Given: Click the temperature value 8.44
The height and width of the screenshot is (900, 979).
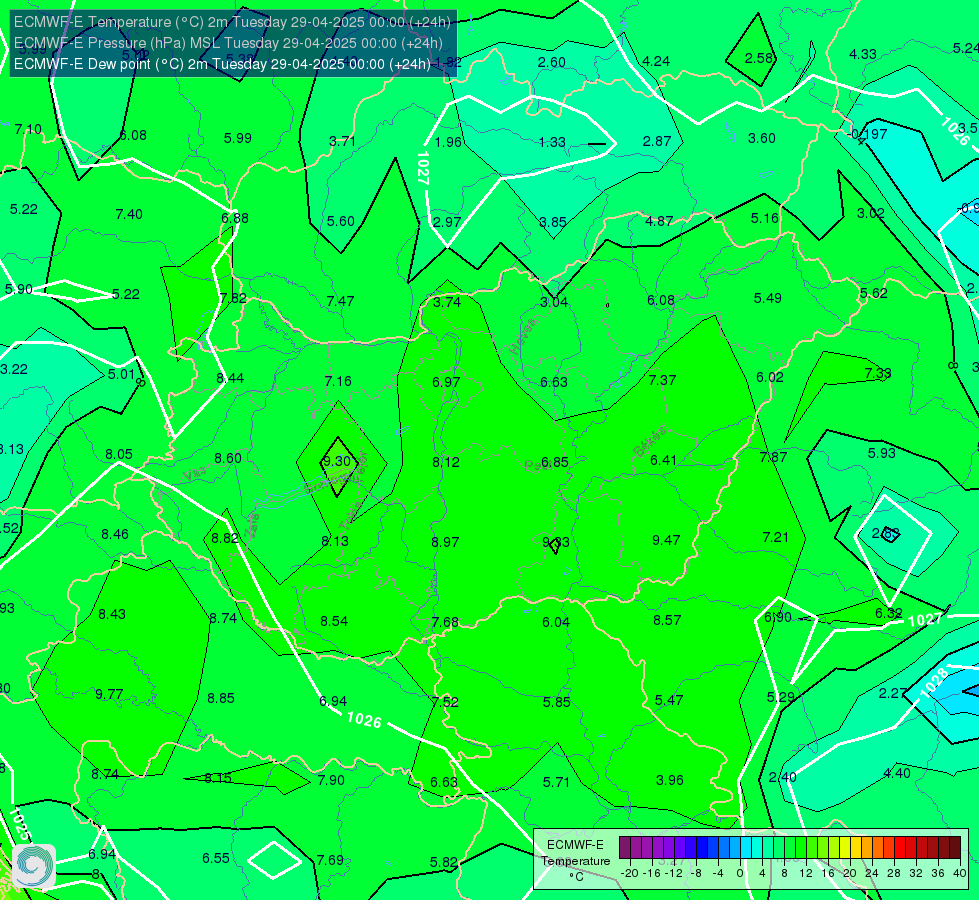Looking at the screenshot, I should tap(230, 378).
